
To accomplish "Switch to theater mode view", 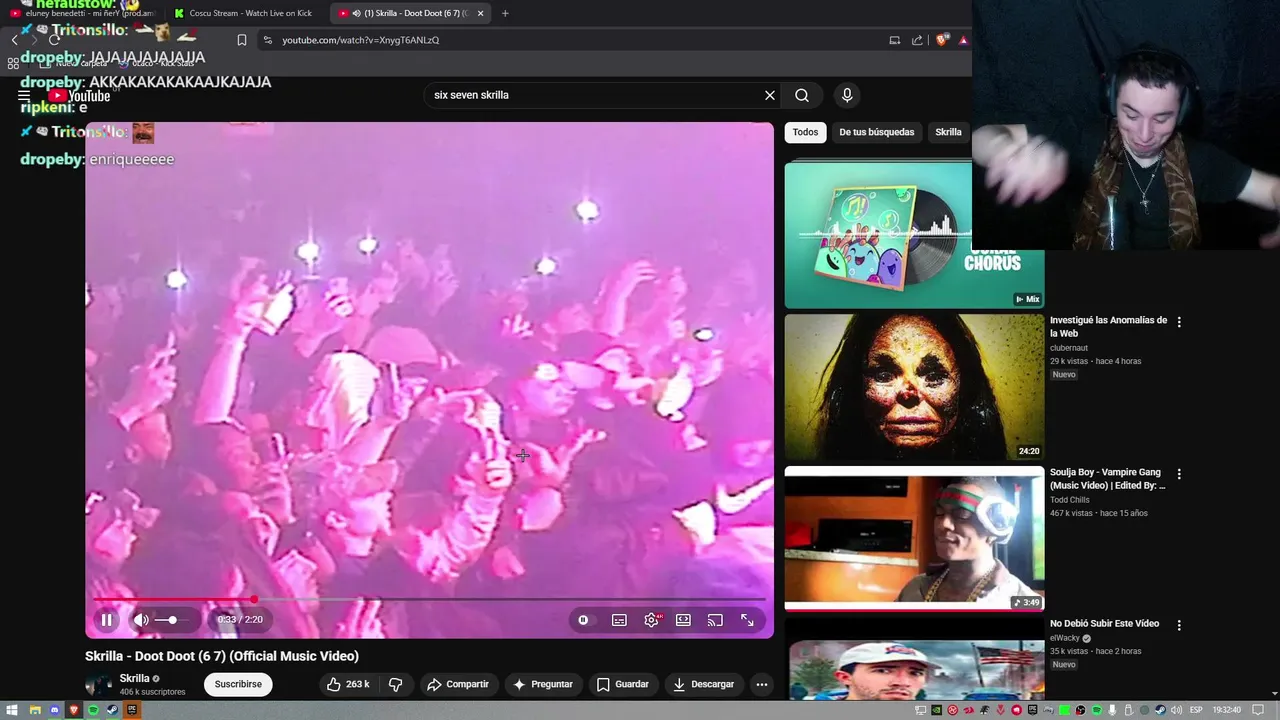I will pyautogui.click(x=683, y=620).
